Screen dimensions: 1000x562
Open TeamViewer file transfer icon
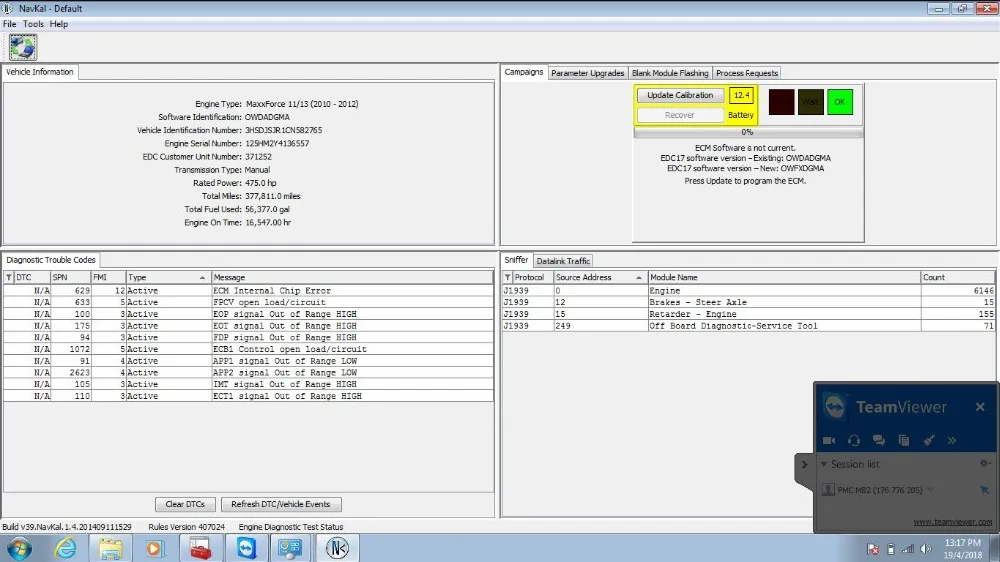pyautogui.click(x=903, y=440)
